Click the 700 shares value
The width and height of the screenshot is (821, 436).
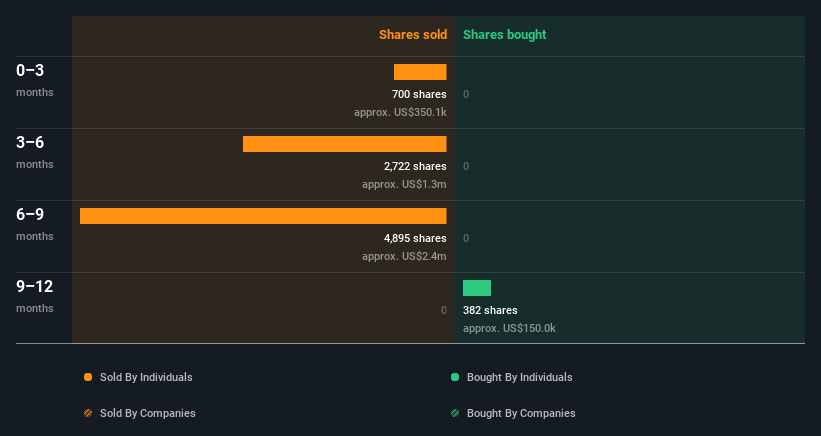click(419, 94)
